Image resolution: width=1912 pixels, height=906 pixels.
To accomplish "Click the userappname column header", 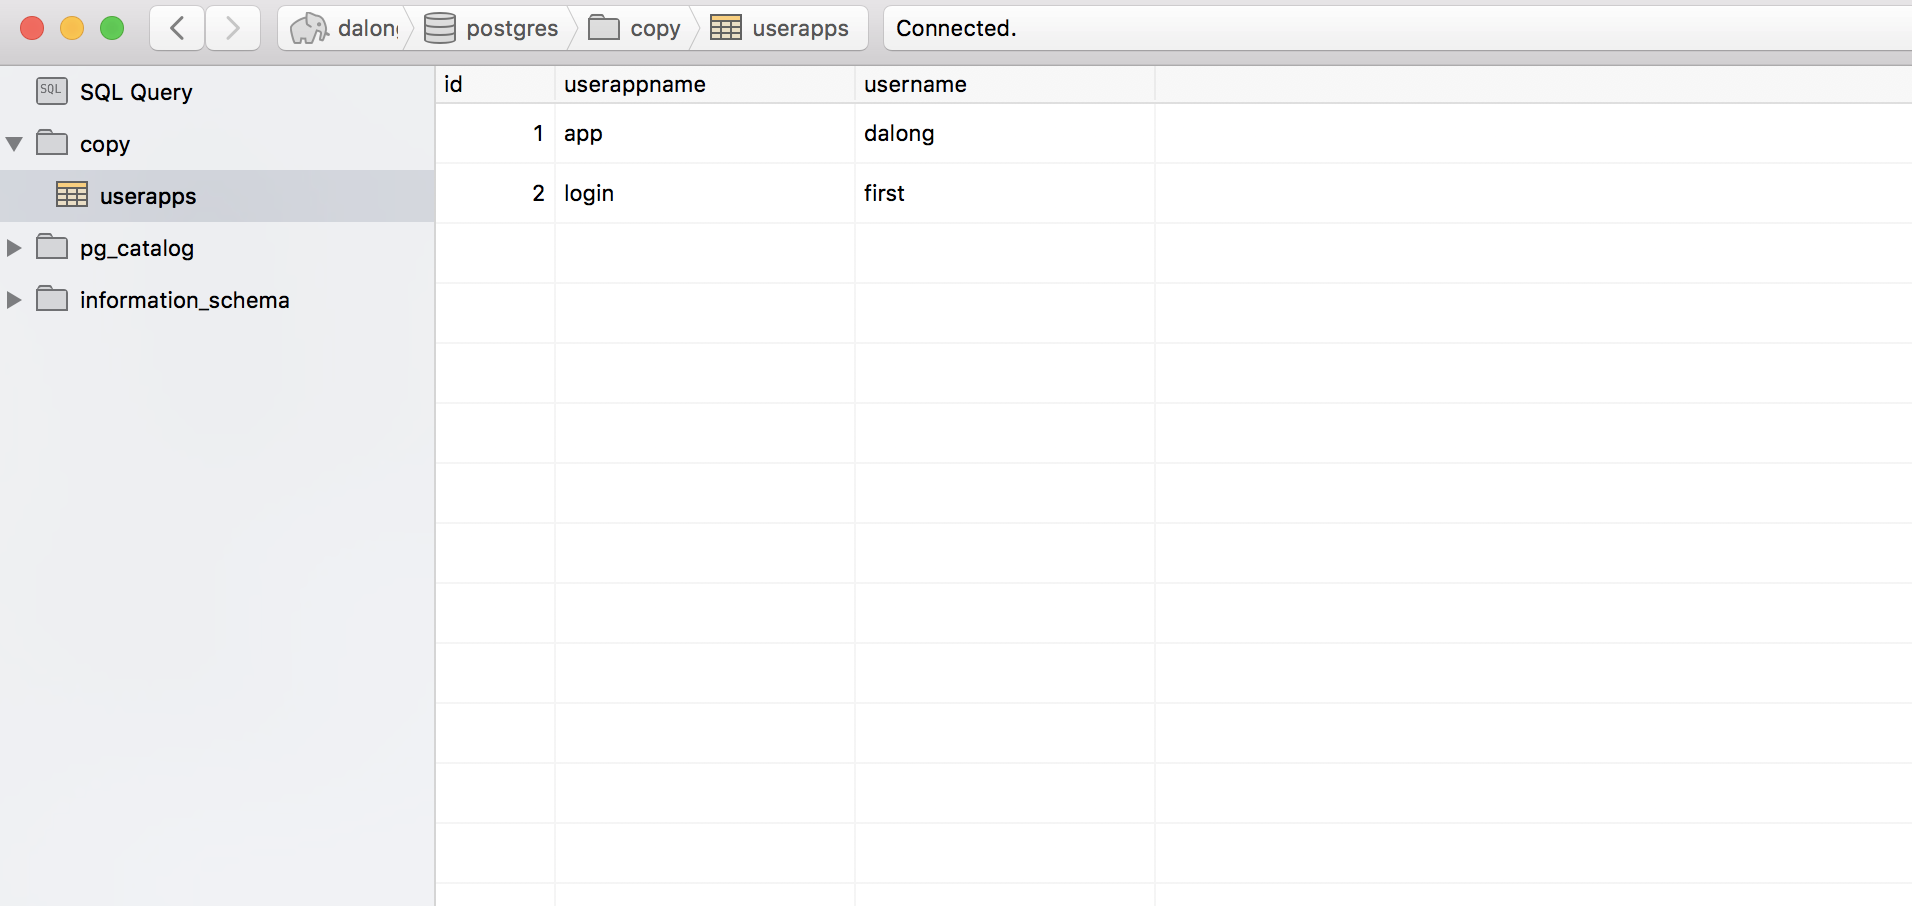I will [x=705, y=85].
